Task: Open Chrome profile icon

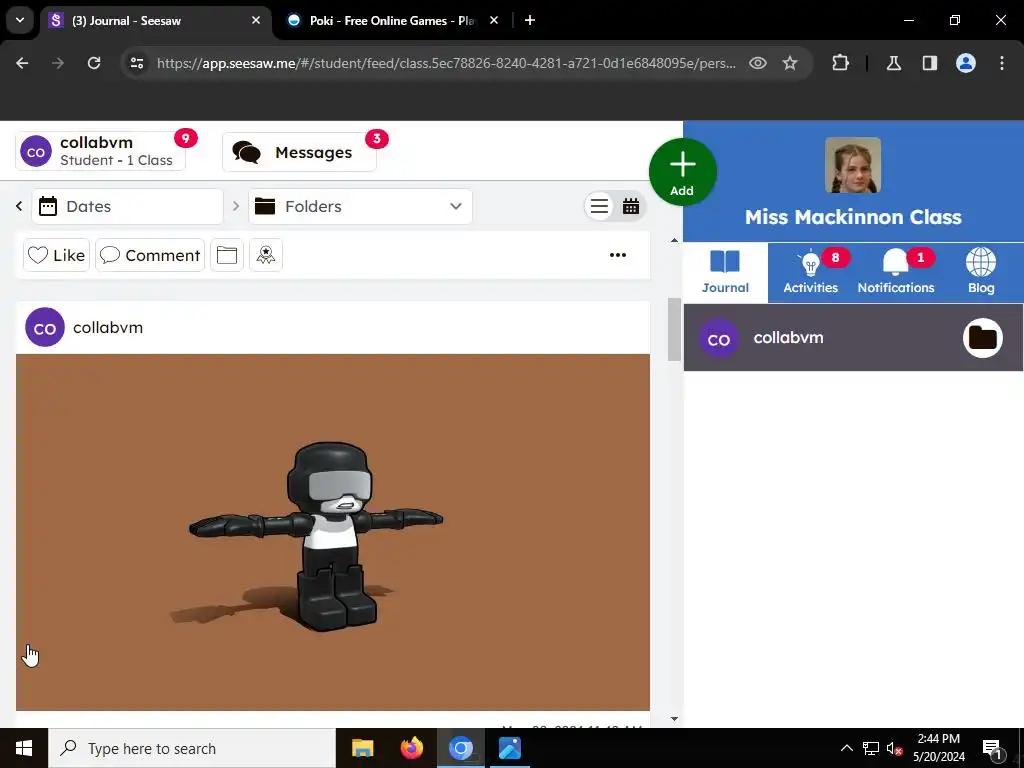Action: 966,63
